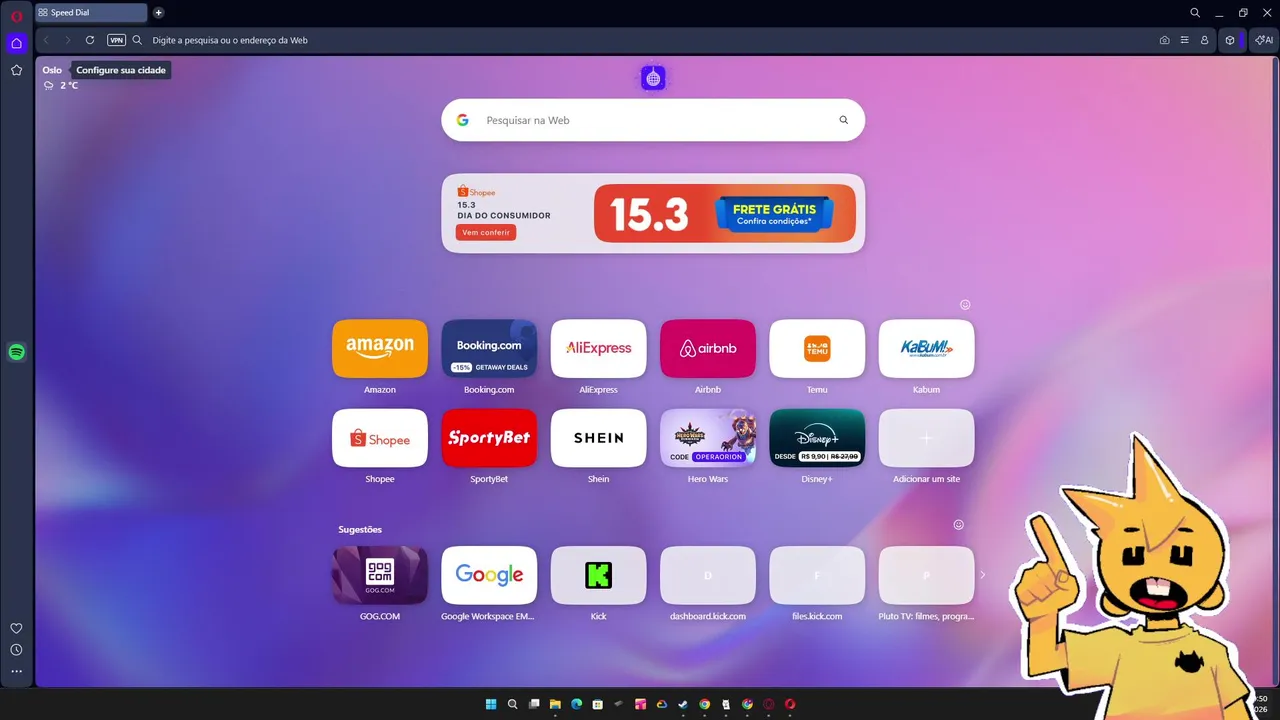
Task: Open the Amazon speed dial tile
Action: tap(380, 348)
